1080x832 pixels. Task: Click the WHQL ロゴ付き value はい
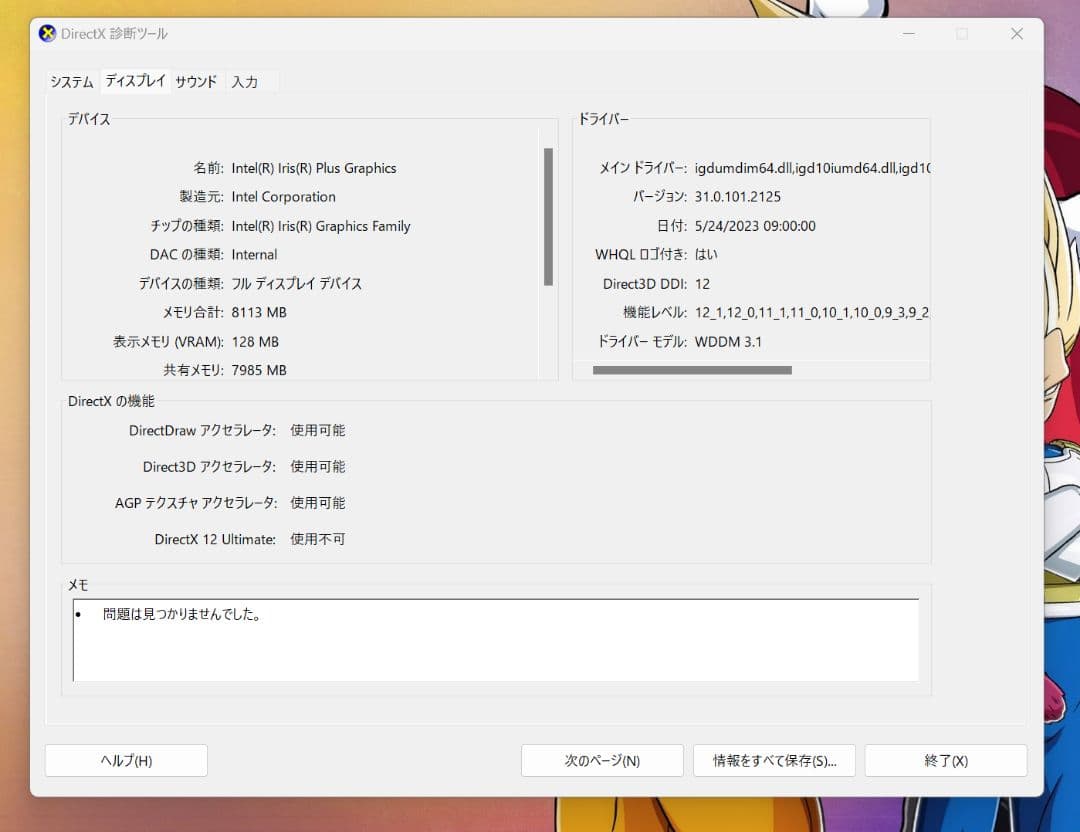tap(704, 255)
